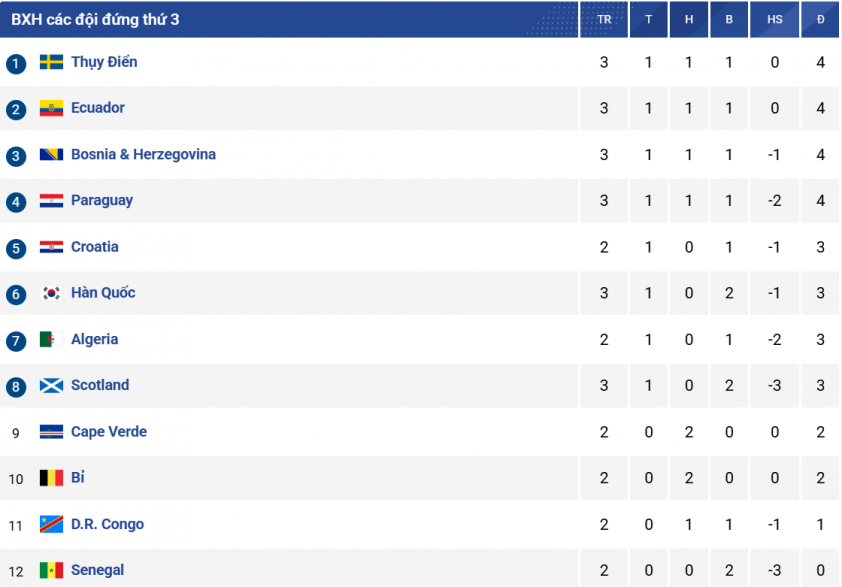The height and width of the screenshot is (587, 842).
Task: Open the Senegal team link
Action: pos(97,570)
